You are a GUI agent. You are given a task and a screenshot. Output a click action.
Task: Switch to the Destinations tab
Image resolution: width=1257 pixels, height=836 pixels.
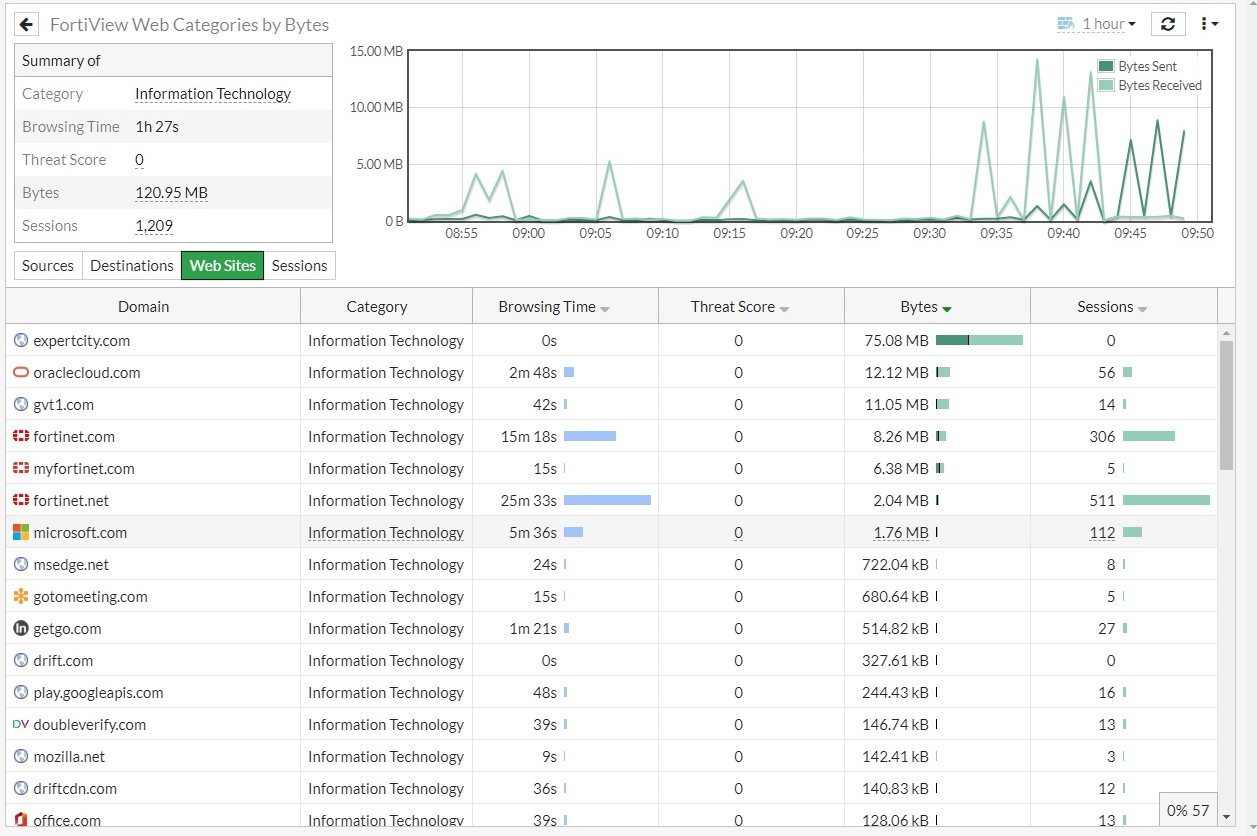click(x=132, y=266)
